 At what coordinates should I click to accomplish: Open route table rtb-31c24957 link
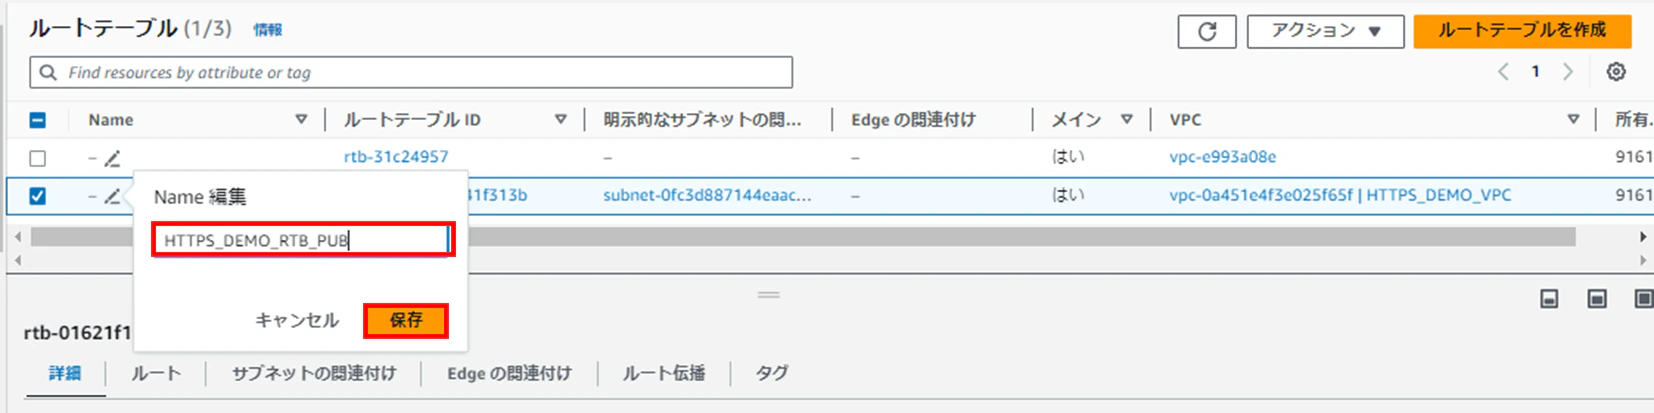tap(396, 157)
